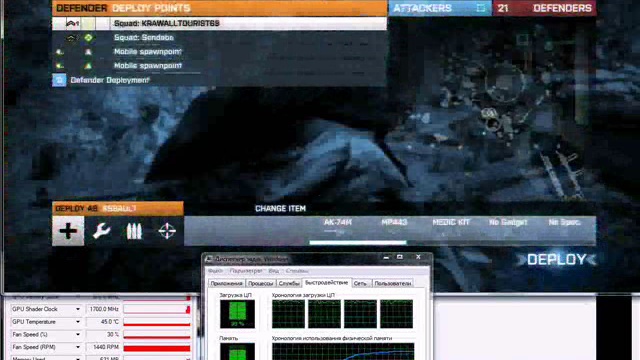This screenshot has height=360, width=640.
Task: Click the Fan Speed (%) history graph
Action: pyautogui.click(x=157, y=334)
